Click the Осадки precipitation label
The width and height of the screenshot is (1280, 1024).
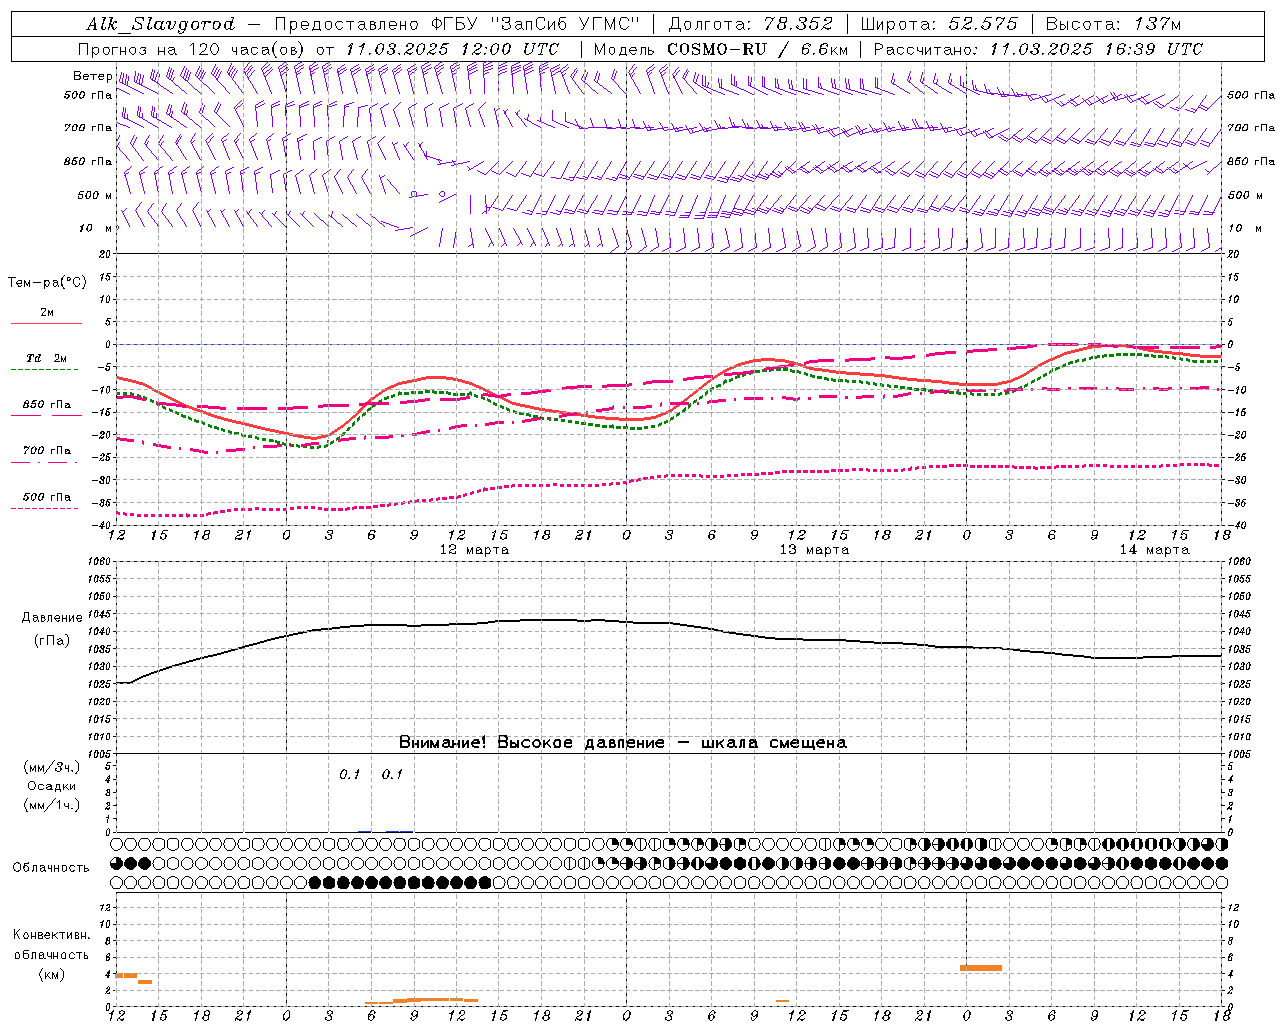click(x=52, y=786)
